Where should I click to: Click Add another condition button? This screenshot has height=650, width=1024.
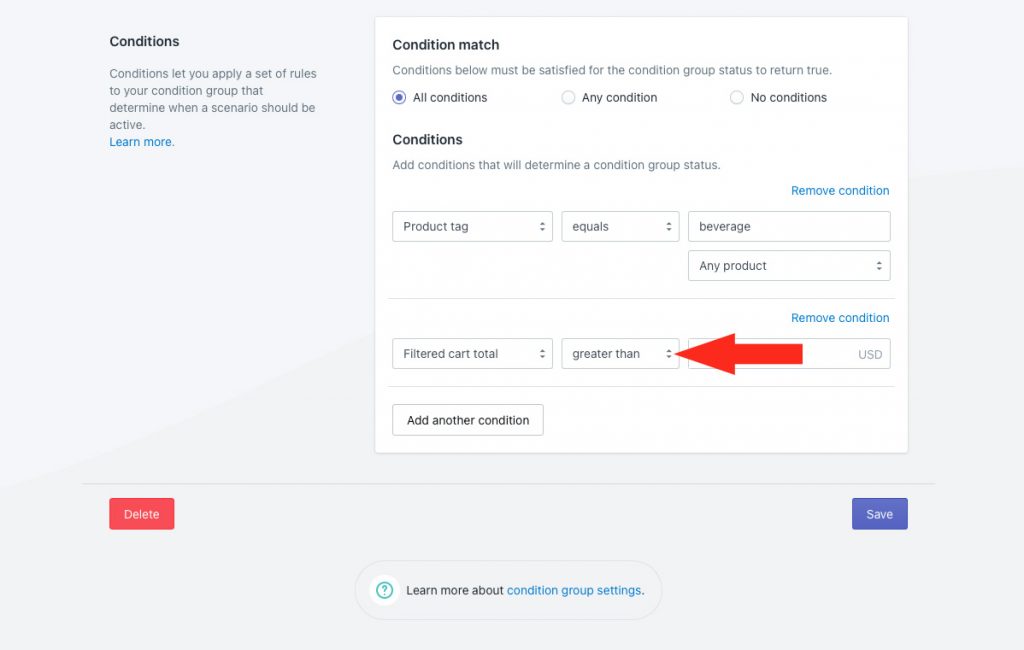(468, 420)
